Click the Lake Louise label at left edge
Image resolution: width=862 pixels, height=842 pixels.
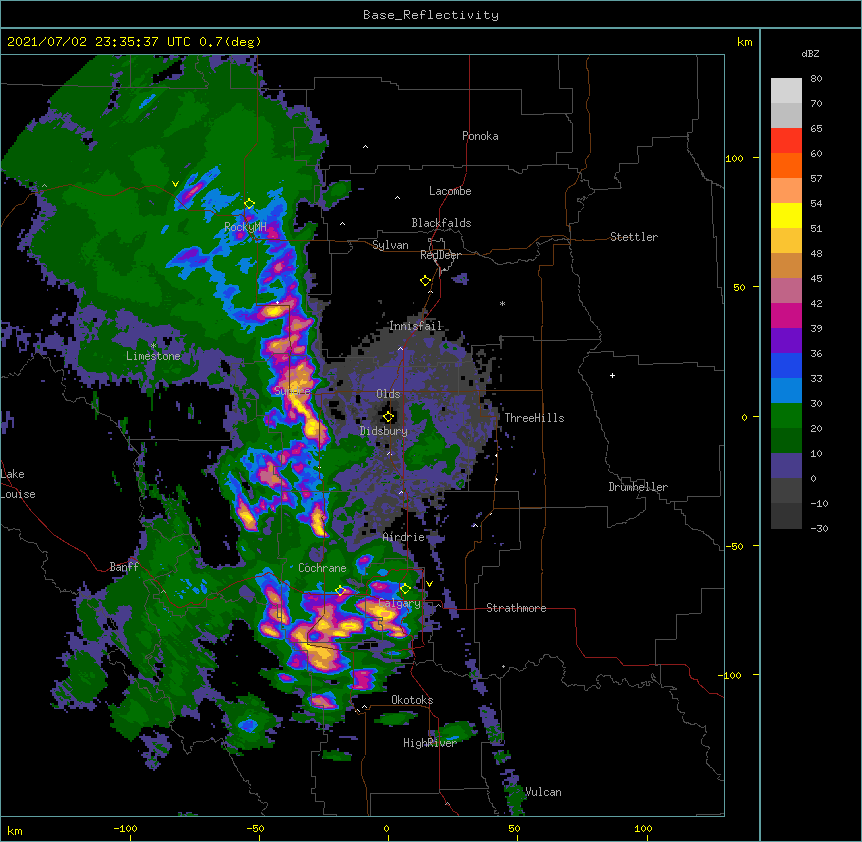18,484
